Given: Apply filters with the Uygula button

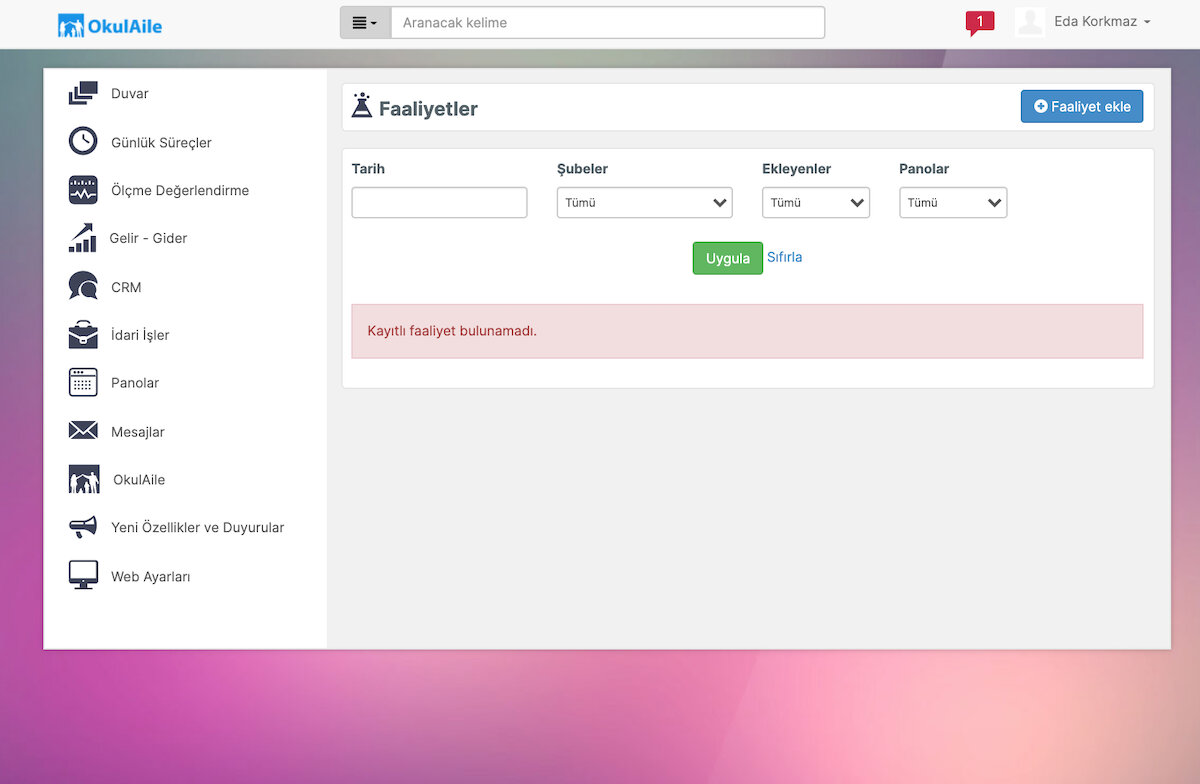Looking at the screenshot, I should 728,258.
